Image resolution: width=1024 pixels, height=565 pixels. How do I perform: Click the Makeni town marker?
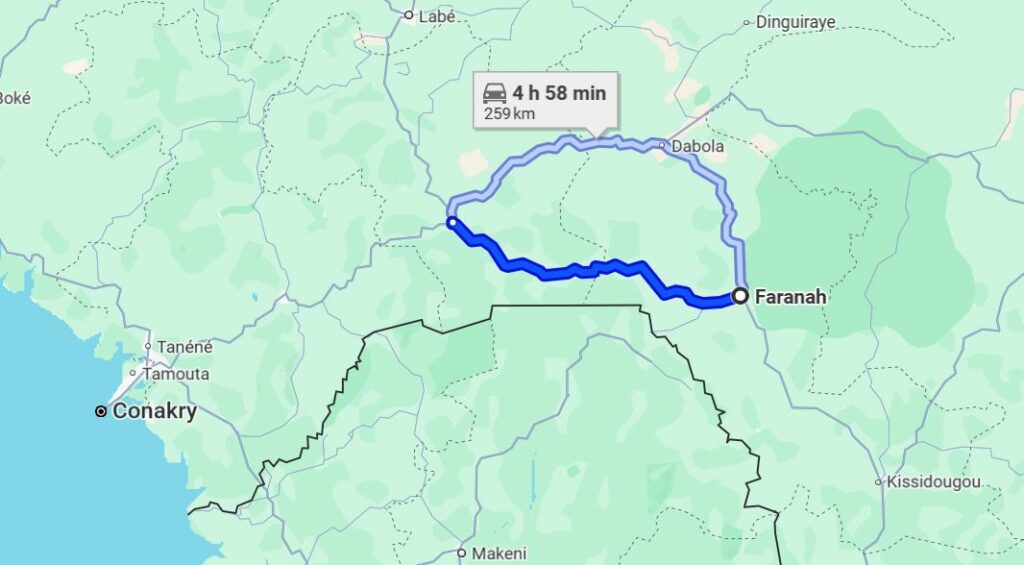(x=461, y=553)
